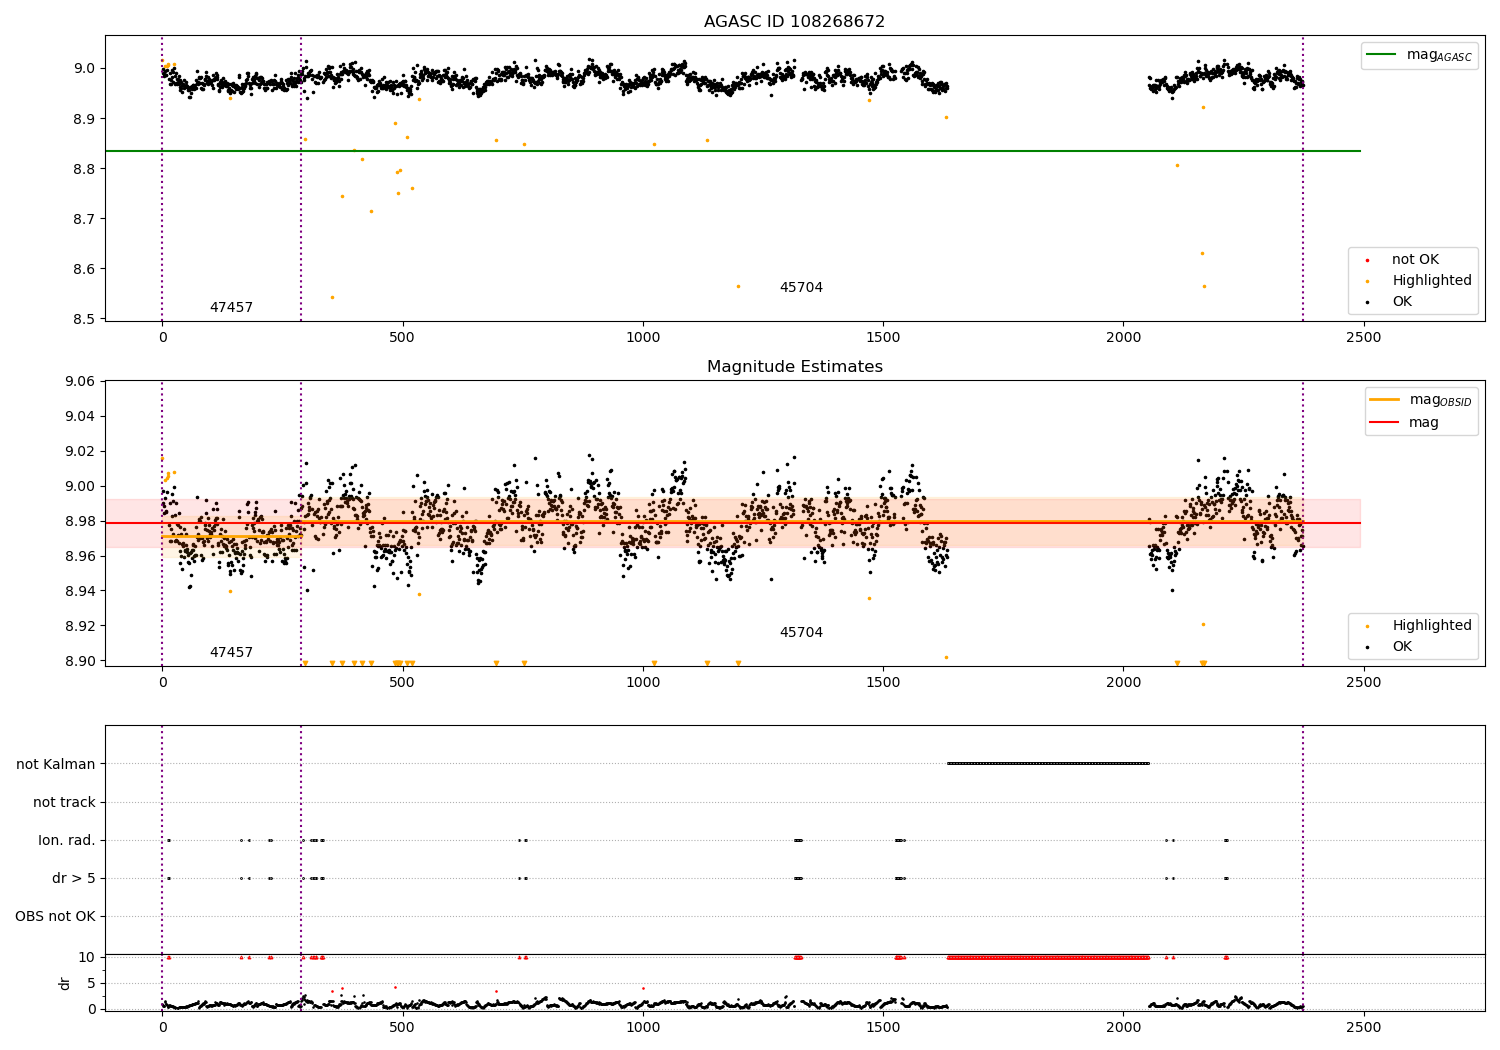Screen dimensions: 1500x1050
Task: Click the "8.5" y-tick of the top plot
Action: tap(87, 320)
